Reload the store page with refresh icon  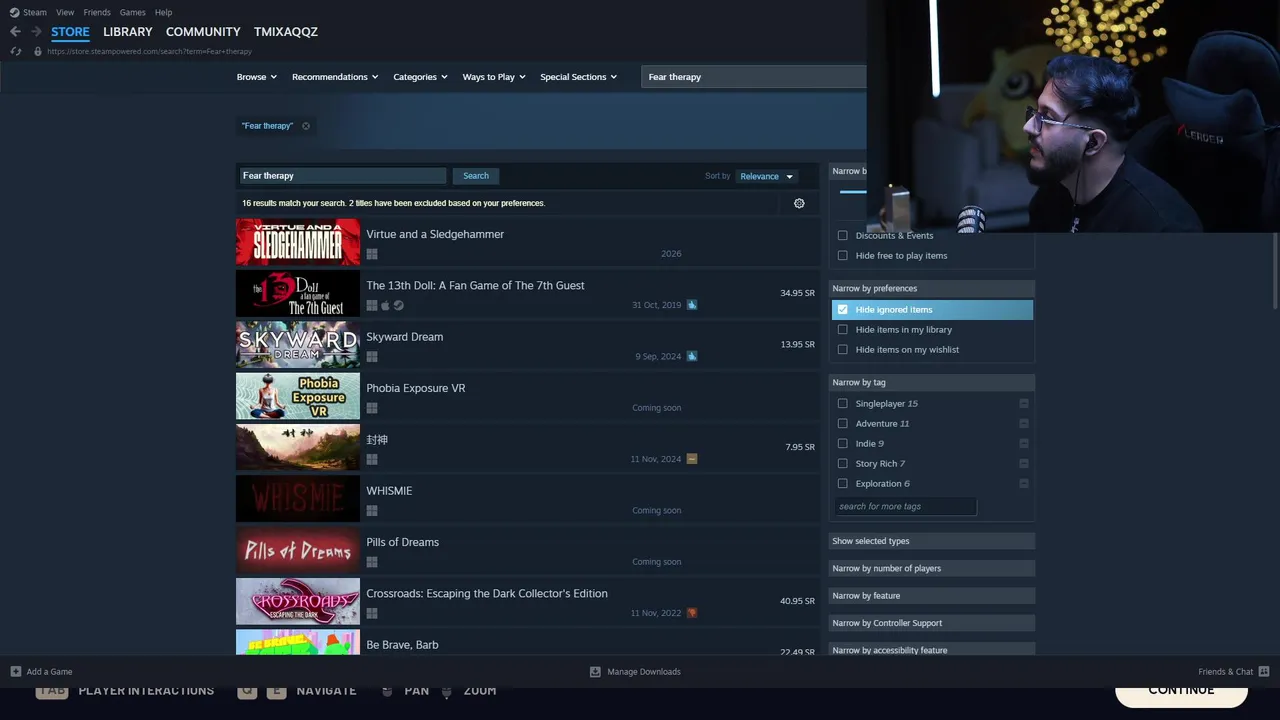[x=16, y=51]
